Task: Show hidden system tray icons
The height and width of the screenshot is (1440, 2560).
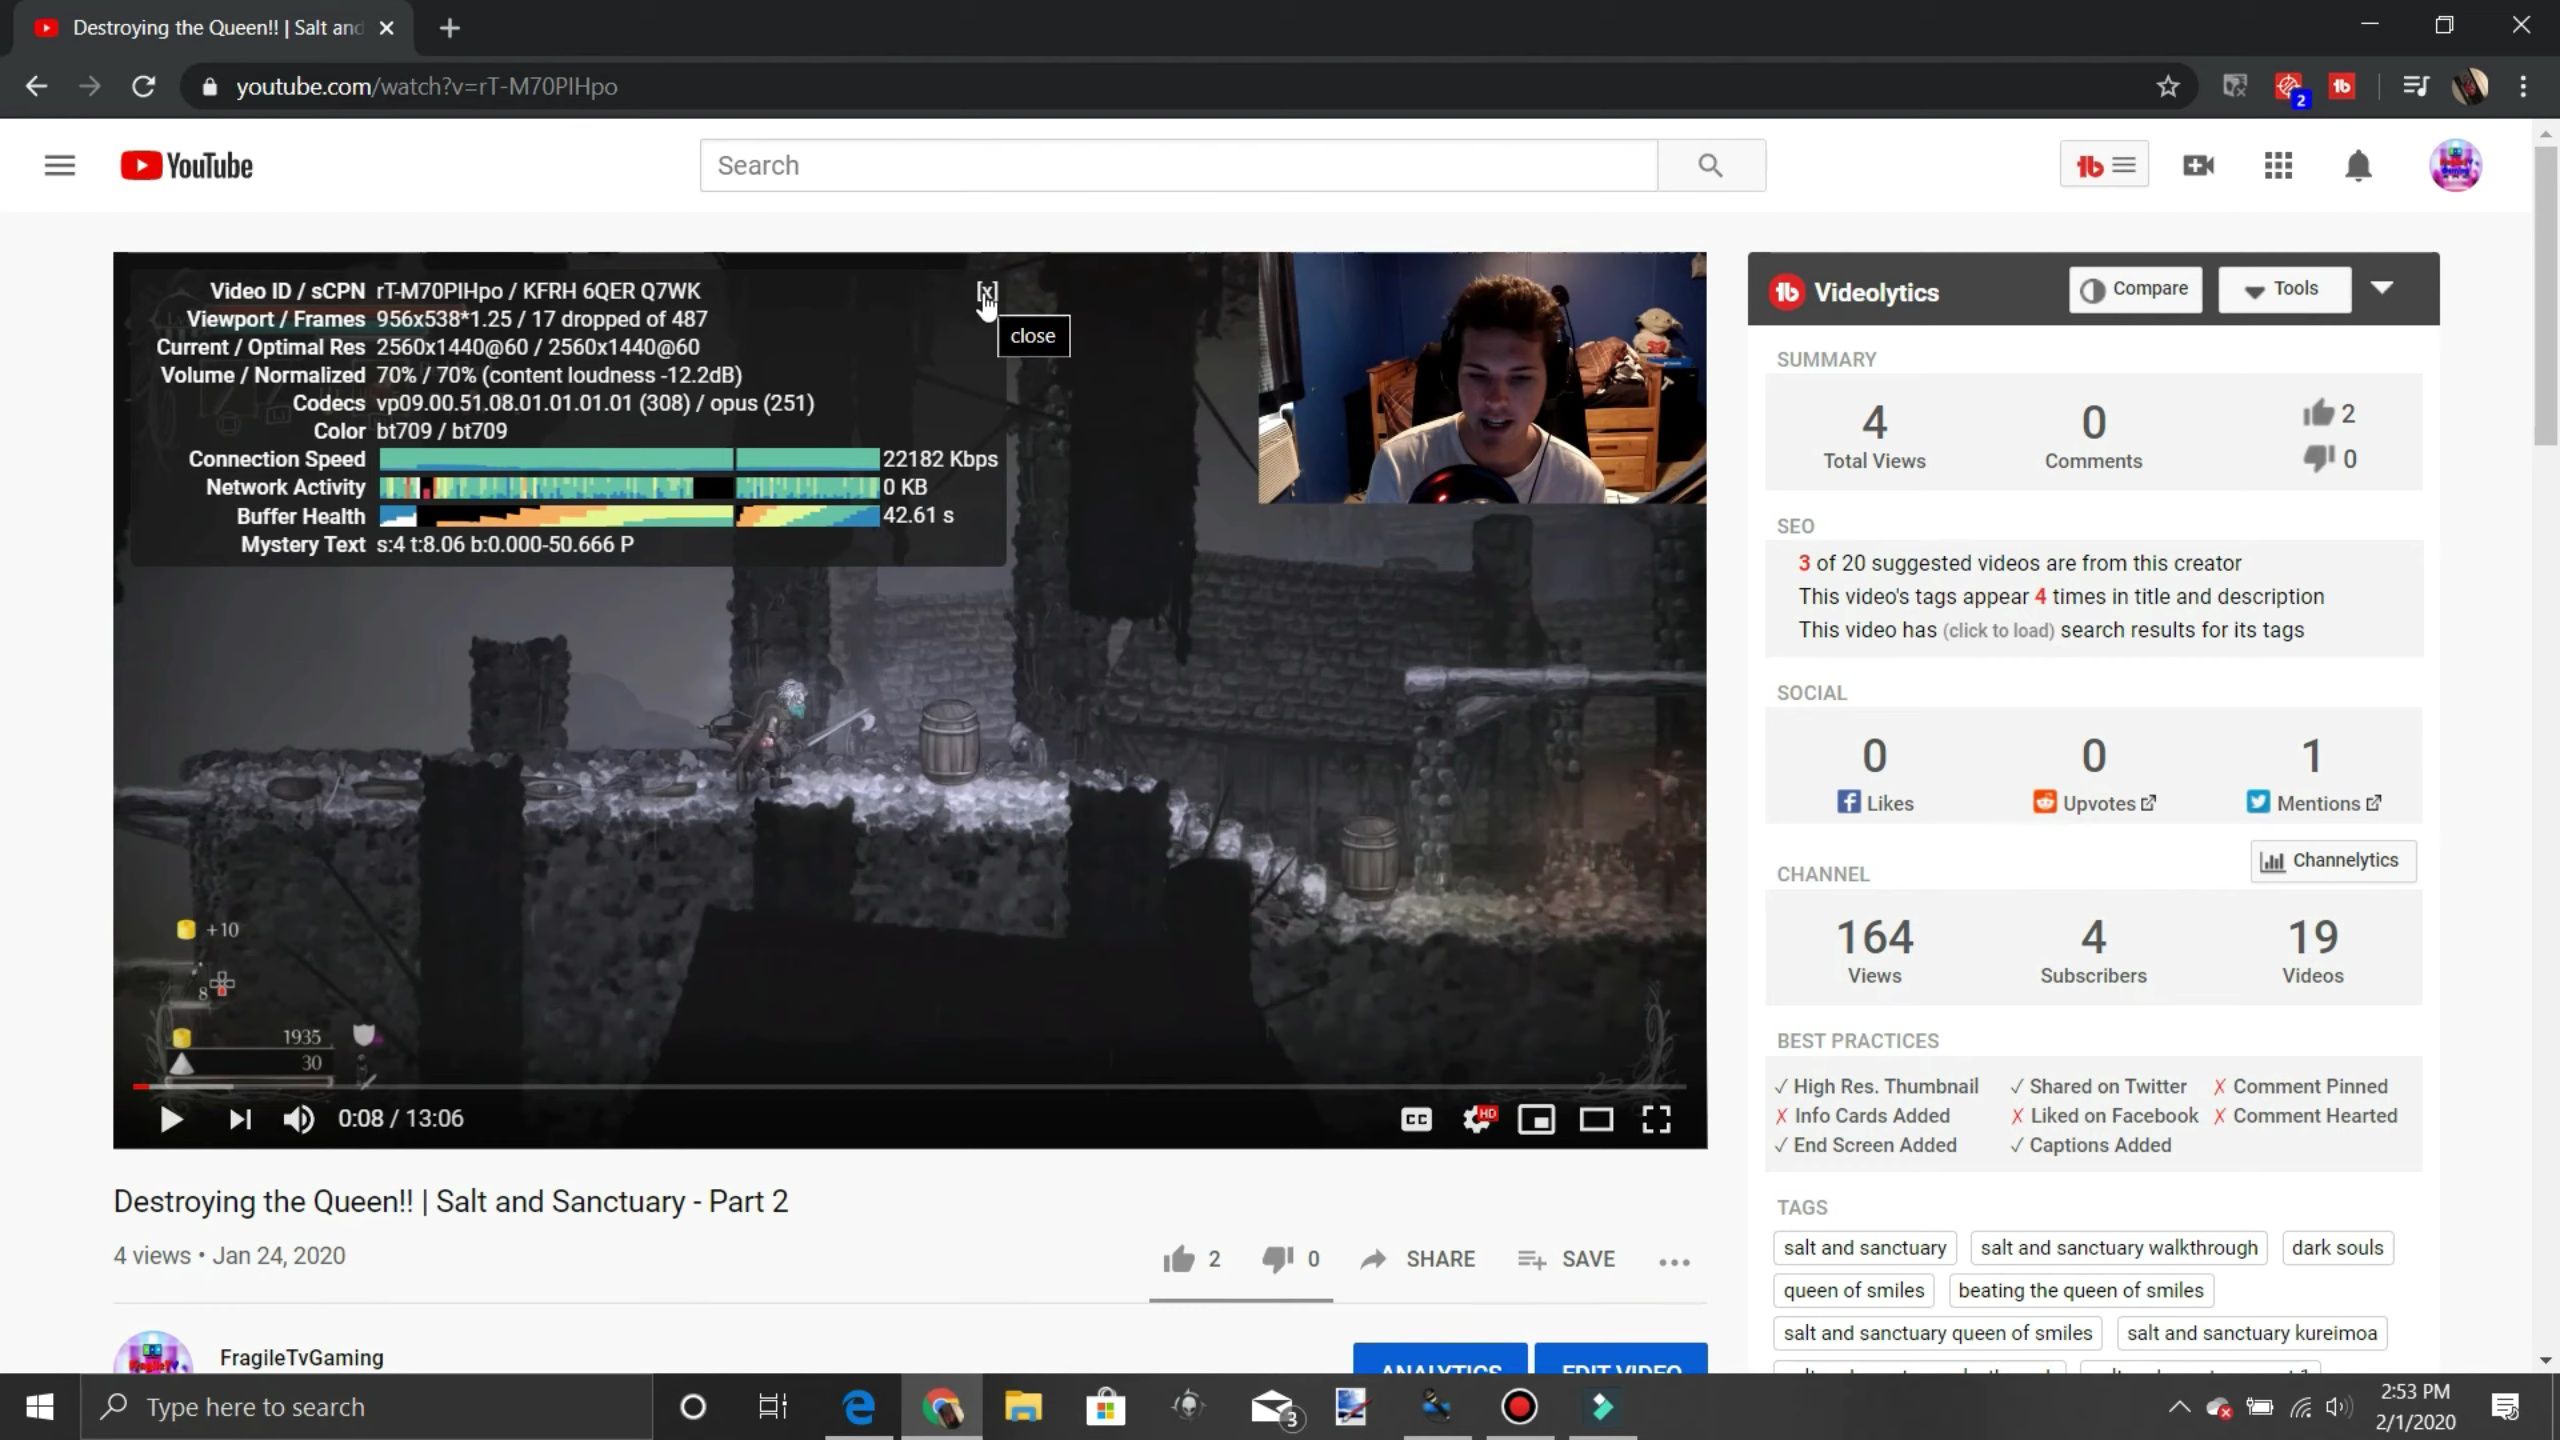Action: click(x=2179, y=1407)
